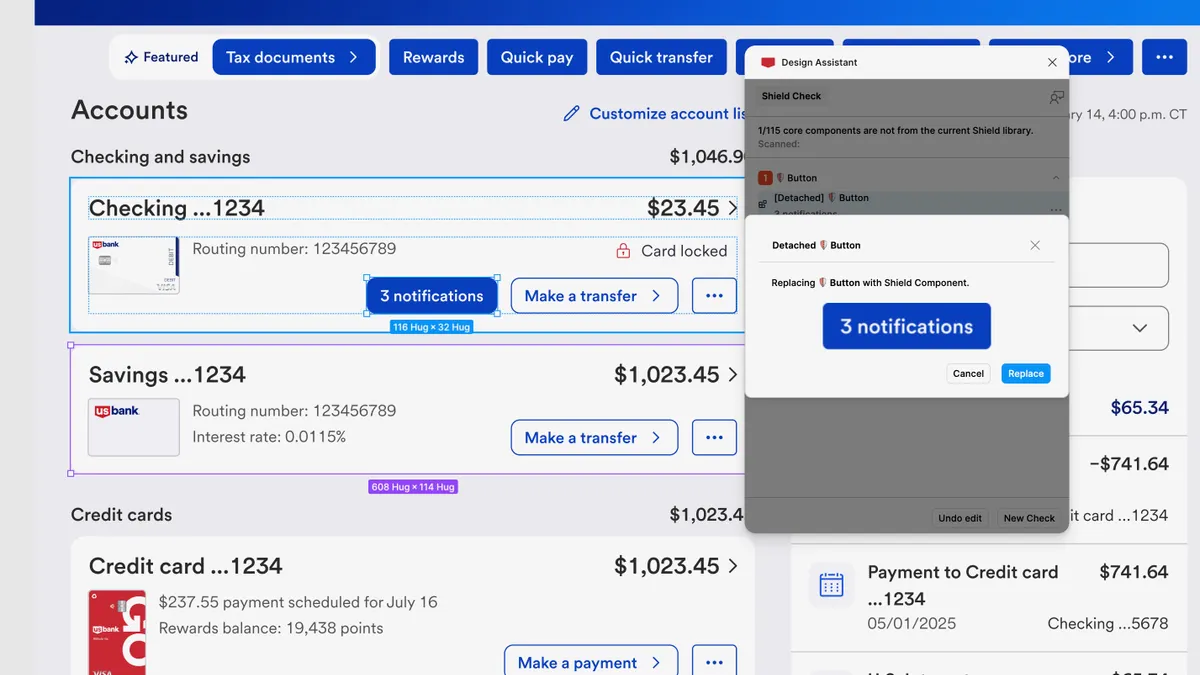Click the pencil icon for Customize account list
This screenshot has width=1200, height=675.
[x=571, y=113]
